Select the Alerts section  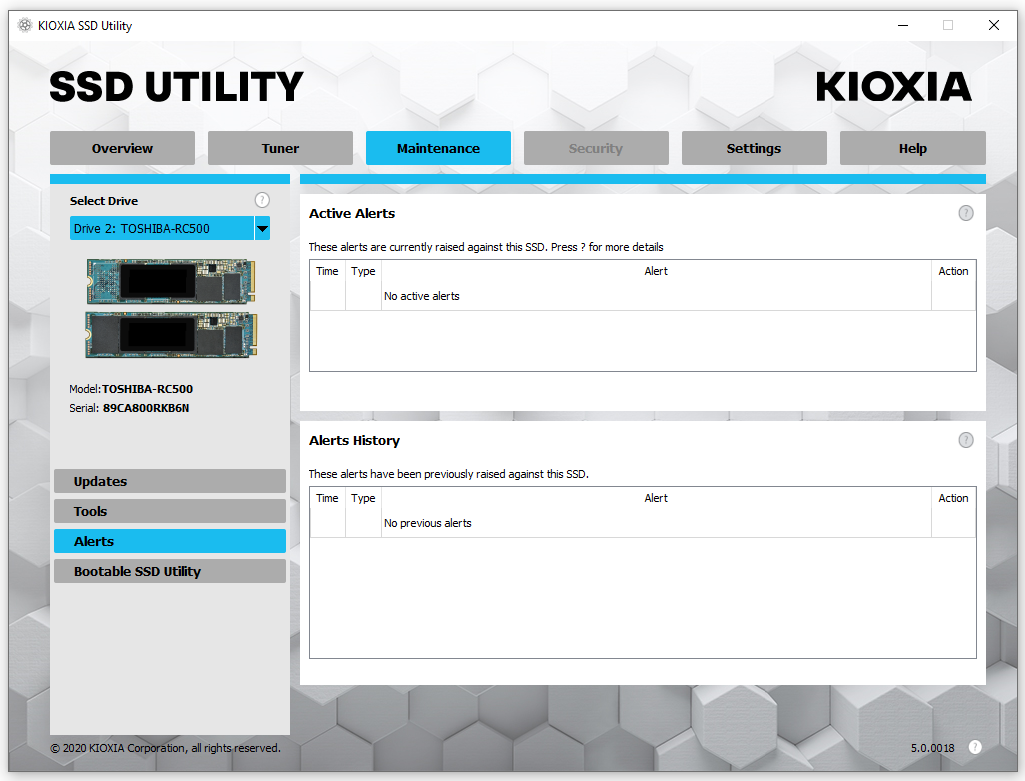(170, 541)
